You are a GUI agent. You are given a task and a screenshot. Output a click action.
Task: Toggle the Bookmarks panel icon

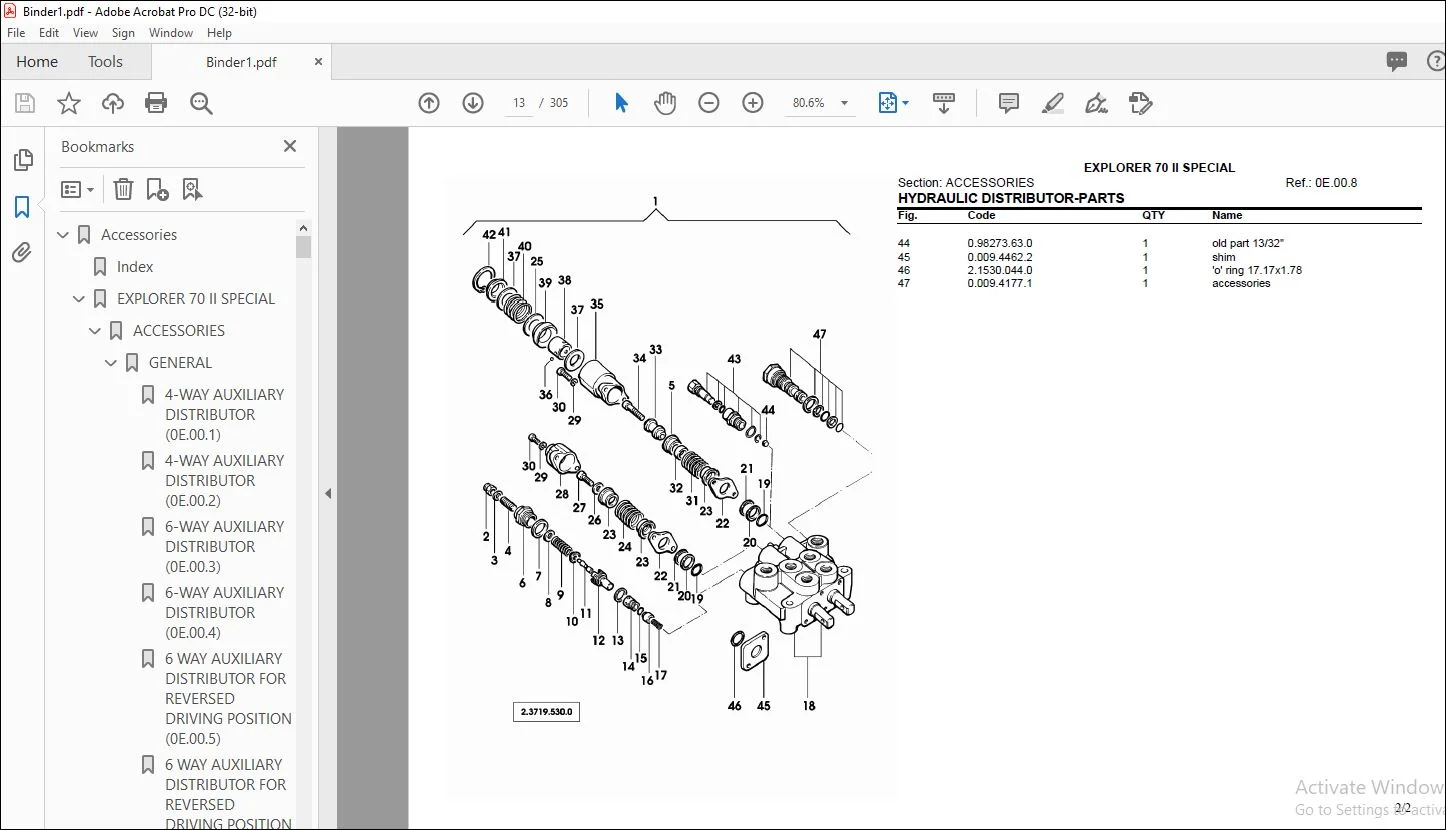point(22,207)
